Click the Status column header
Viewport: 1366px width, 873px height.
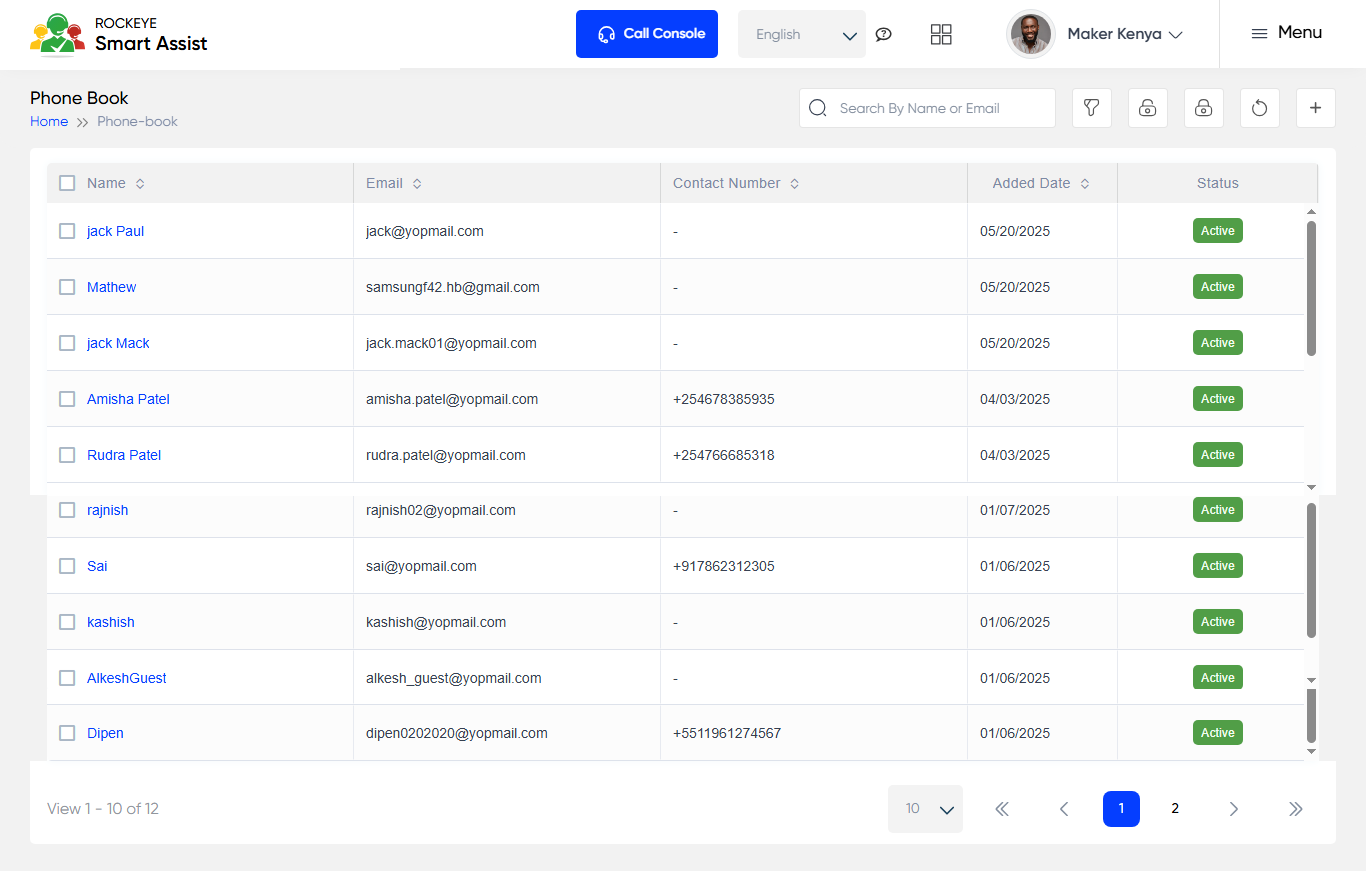coord(1218,184)
